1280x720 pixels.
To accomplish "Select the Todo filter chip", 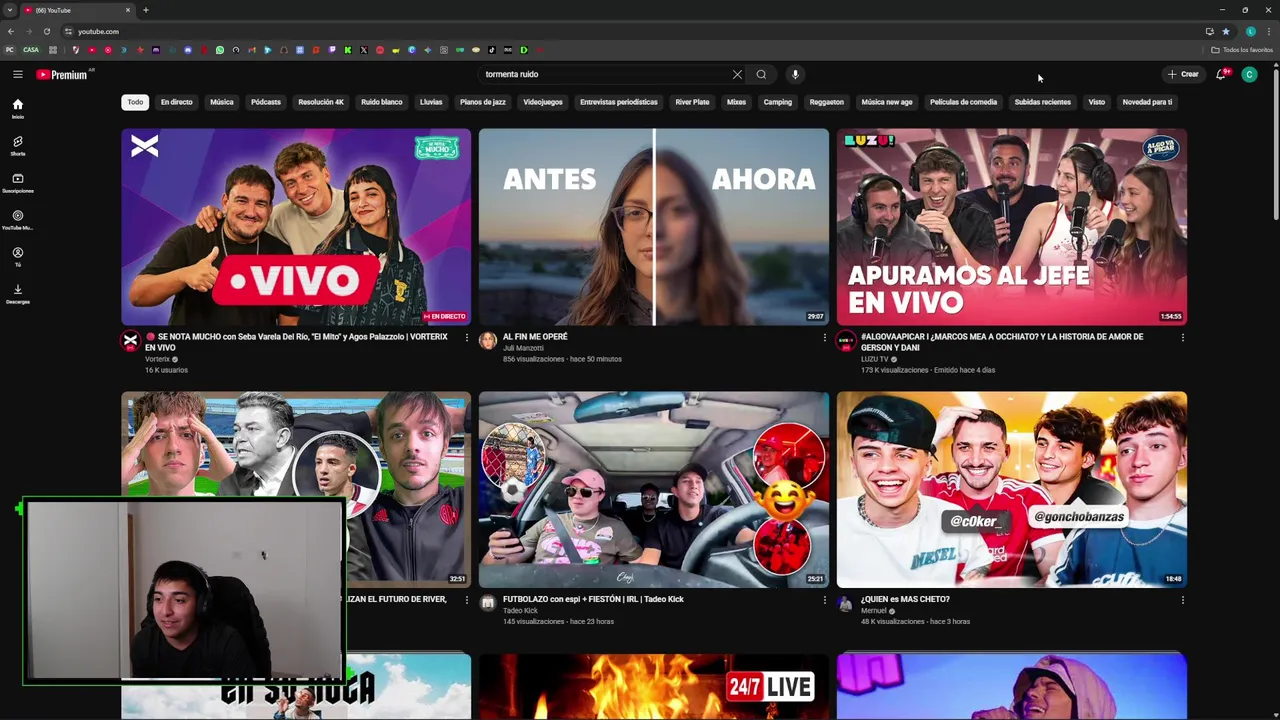I will tap(135, 102).
